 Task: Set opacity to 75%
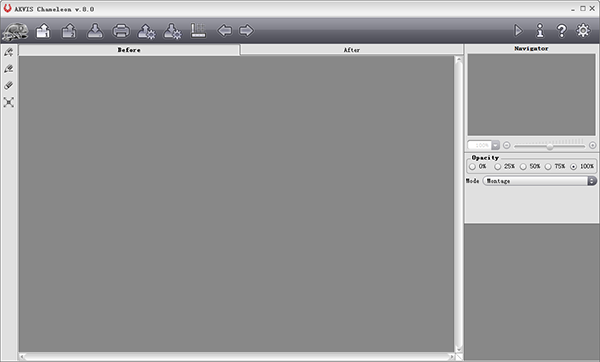(548, 167)
